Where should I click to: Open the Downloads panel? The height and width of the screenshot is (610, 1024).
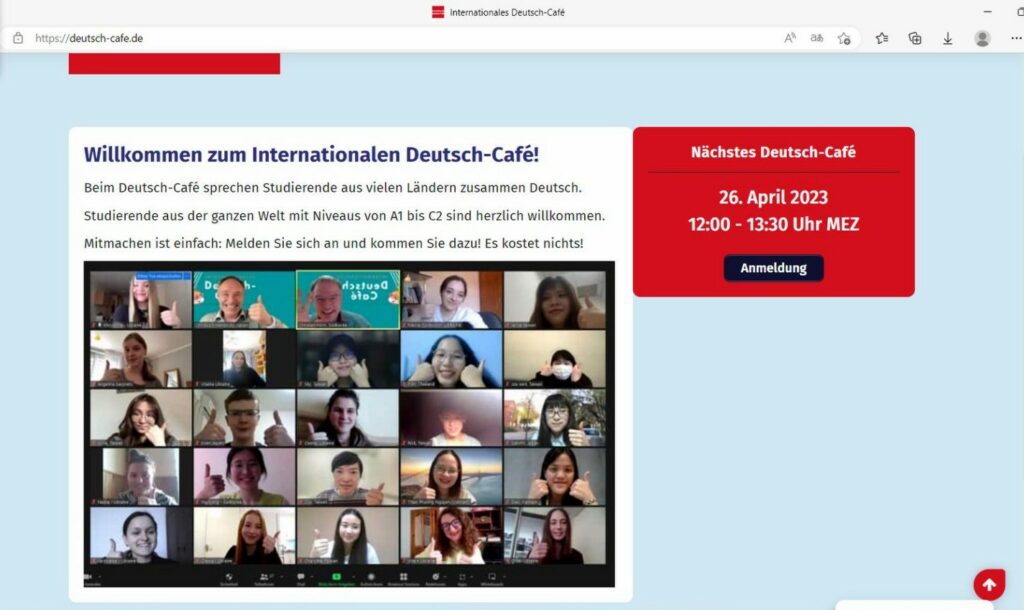pos(947,39)
